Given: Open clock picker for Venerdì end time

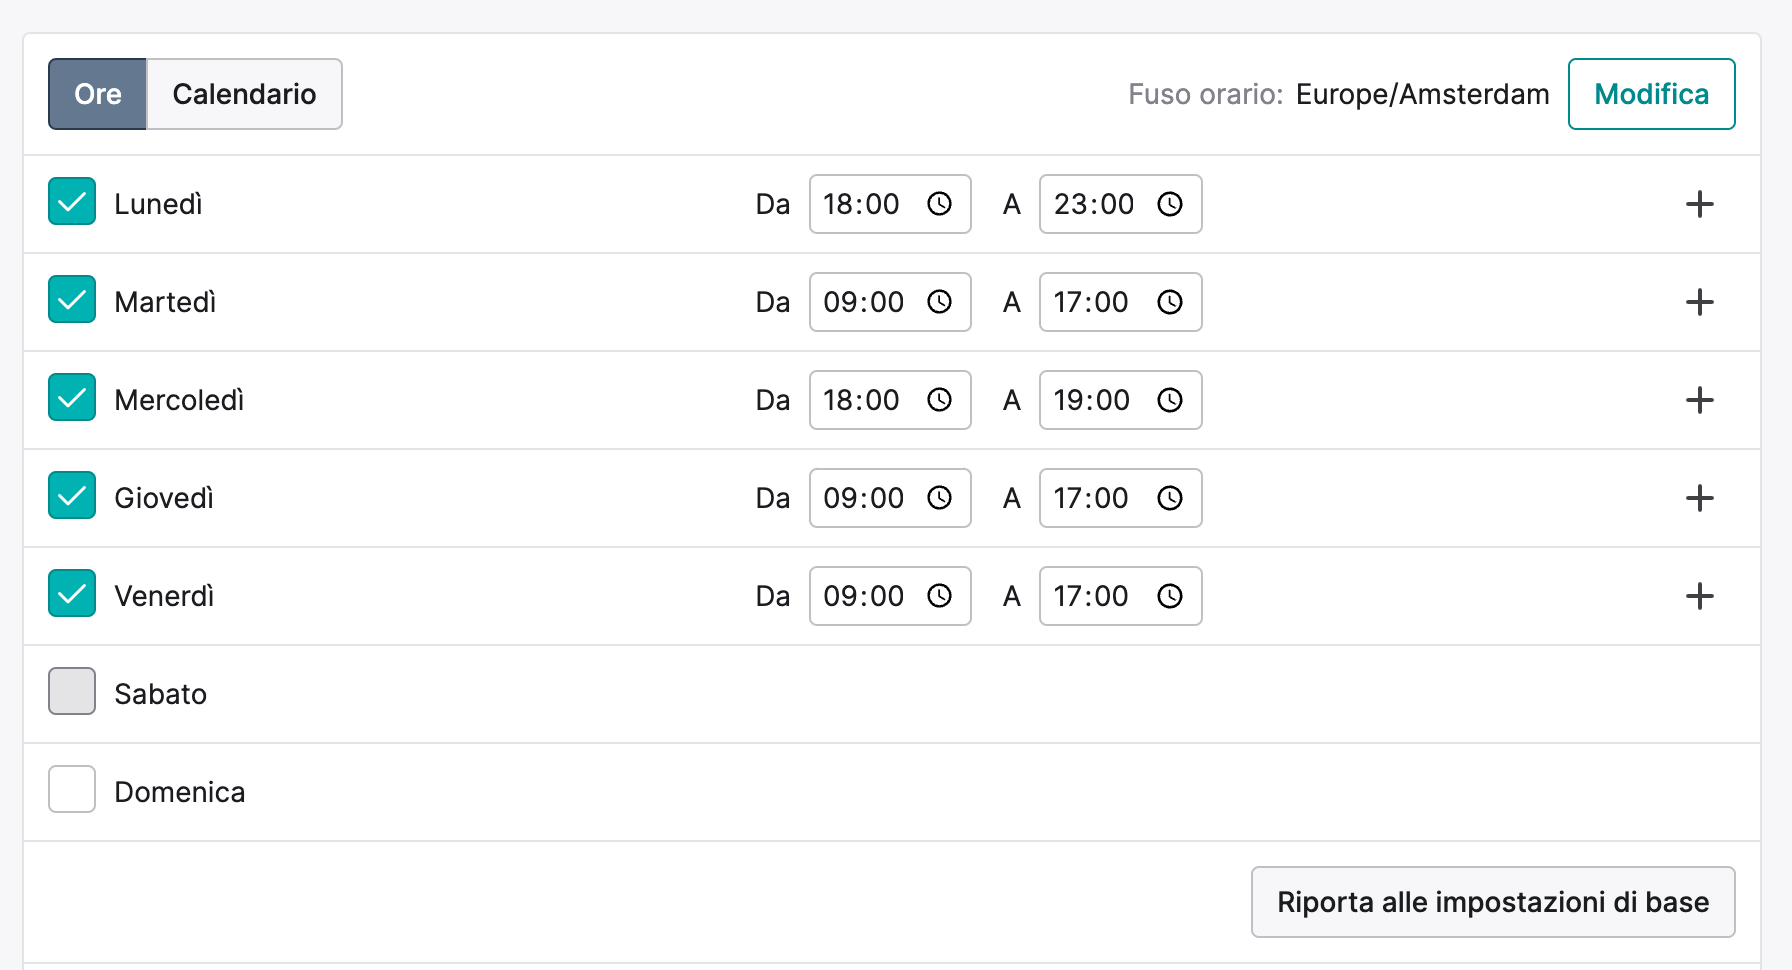Looking at the screenshot, I should (x=1169, y=596).
